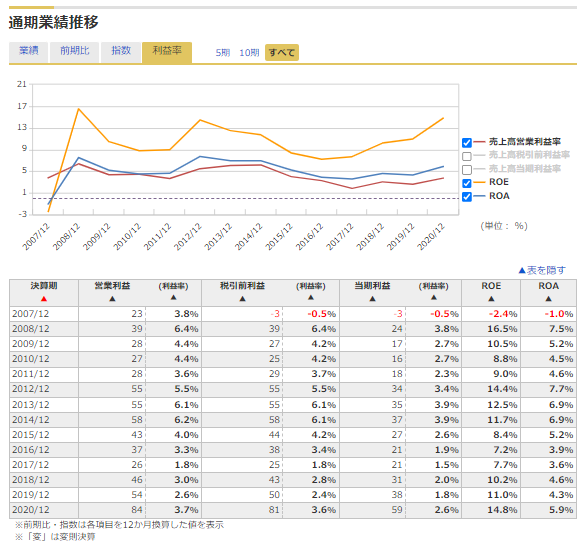Sort by 営業利益 利益率 arrow
This screenshot has height=545, width=583.
173,297
